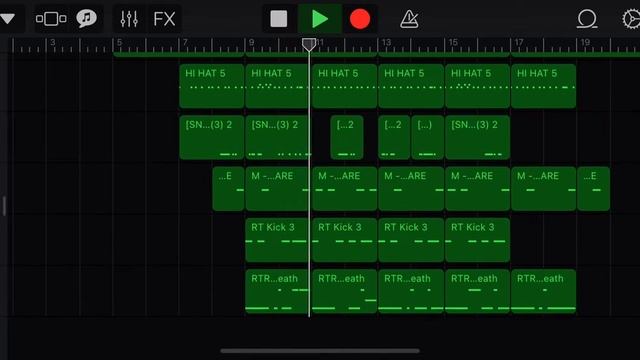This screenshot has width=640, height=360.
Task: Select [SN...(3) 2 region at bar 15
Action: 478,138
